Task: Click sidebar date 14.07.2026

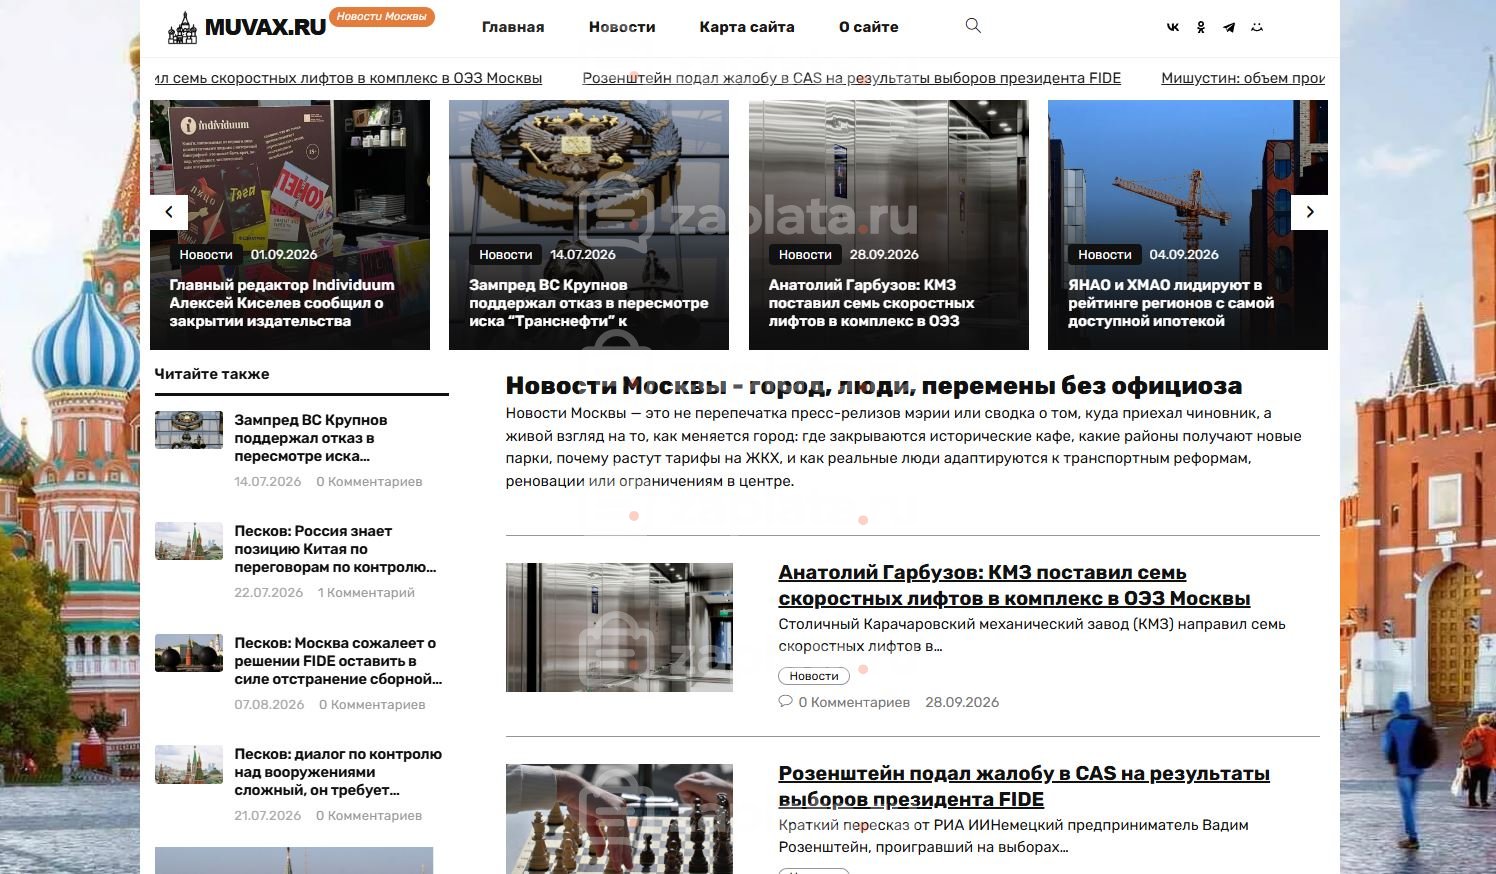Action: pyautogui.click(x=268, y=482)
